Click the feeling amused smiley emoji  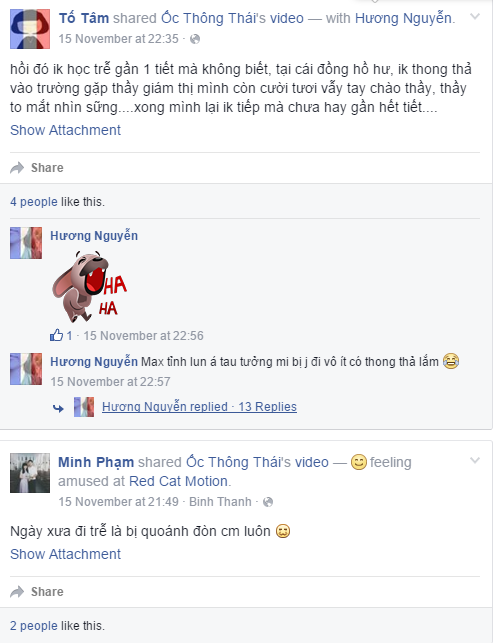point(358,463)
